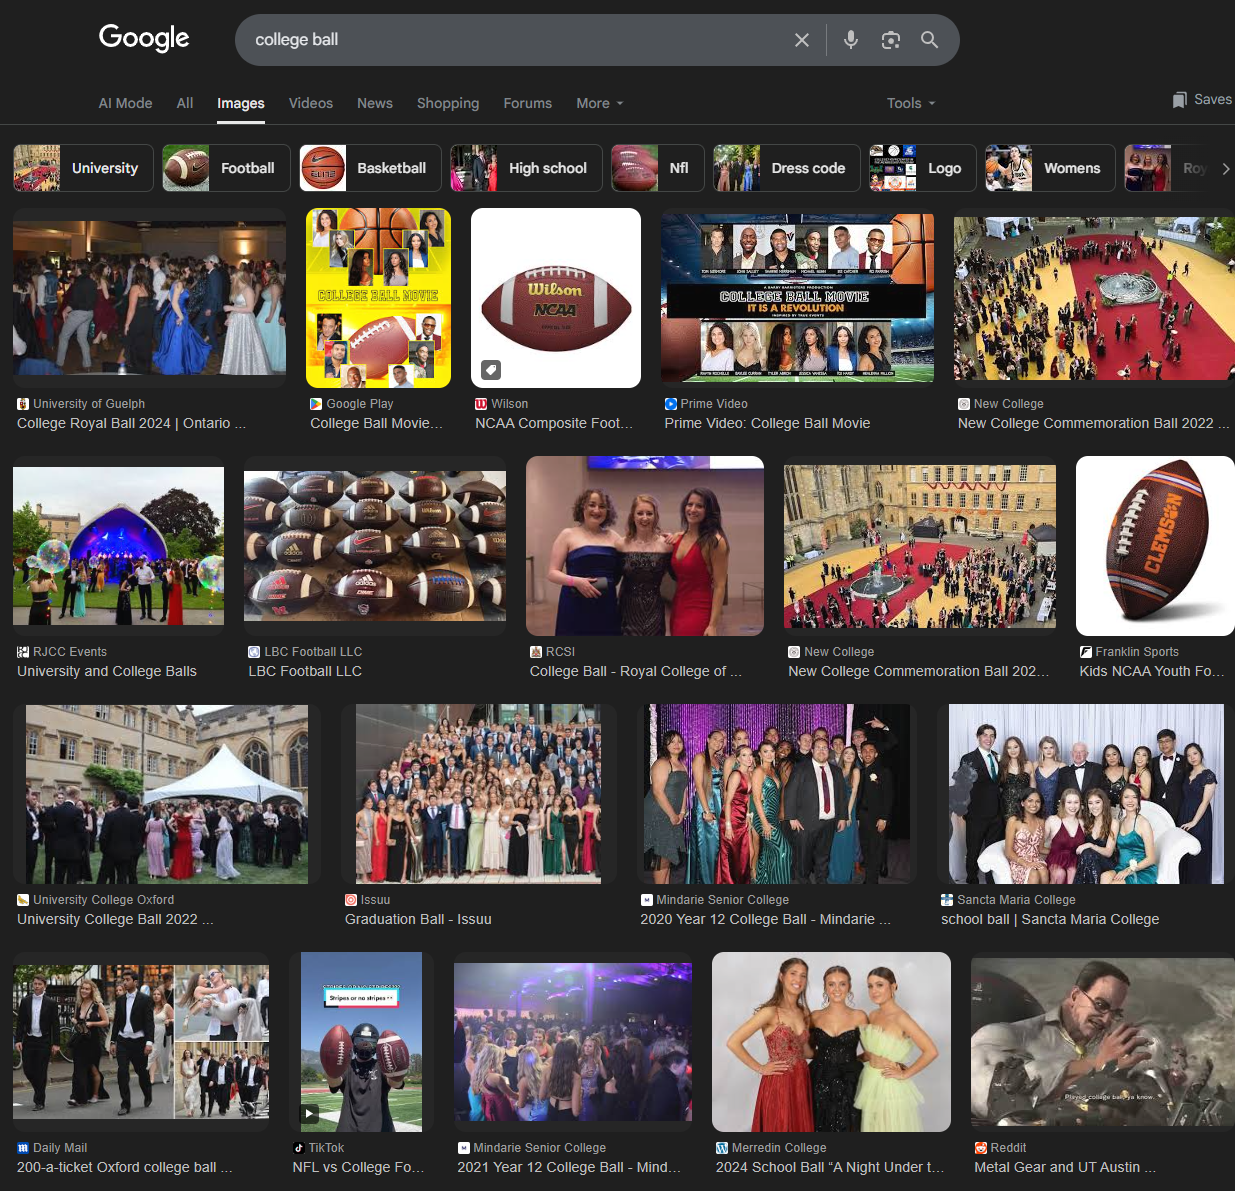This screenshot has height=1191, width=1235.
Task: Open 2021 Year 12 College Ball link
Action: click(x=569, y=1167)
